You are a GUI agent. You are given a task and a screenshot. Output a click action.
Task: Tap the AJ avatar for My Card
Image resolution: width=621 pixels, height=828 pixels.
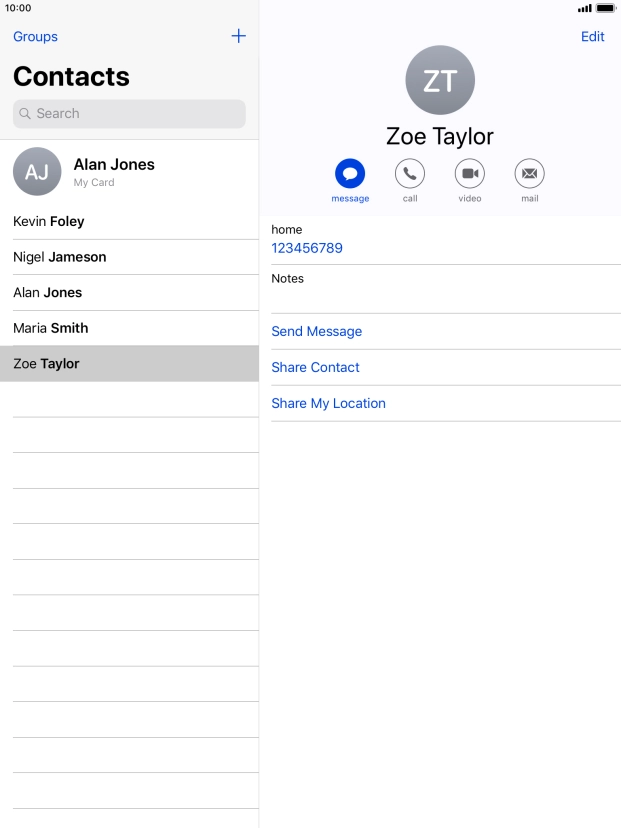click(x=37, y=172)
